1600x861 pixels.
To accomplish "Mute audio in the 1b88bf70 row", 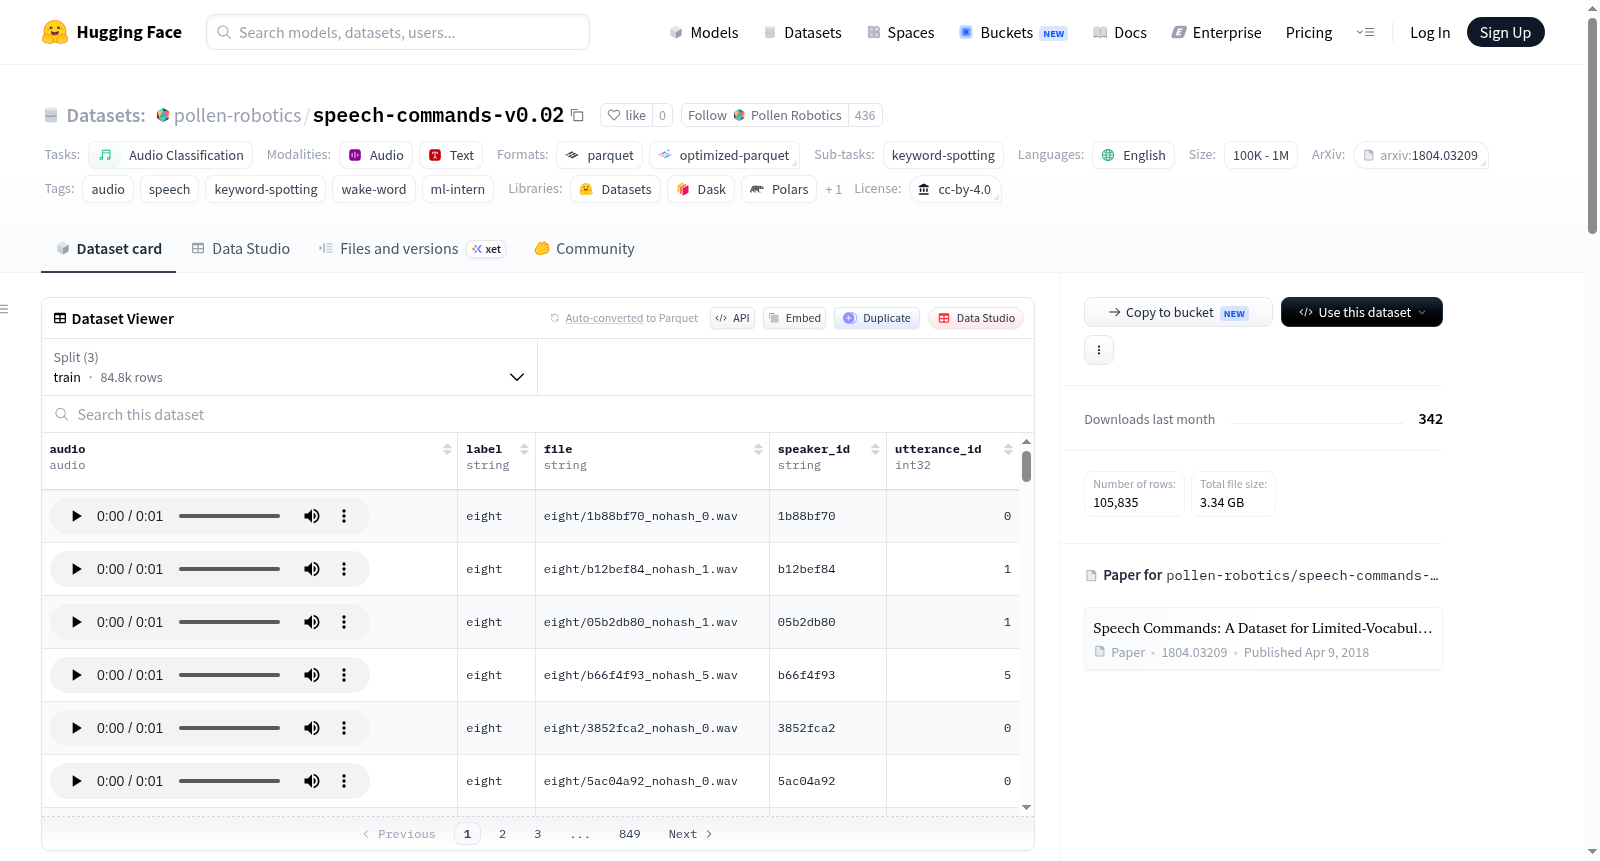I will tap(312, 516).
